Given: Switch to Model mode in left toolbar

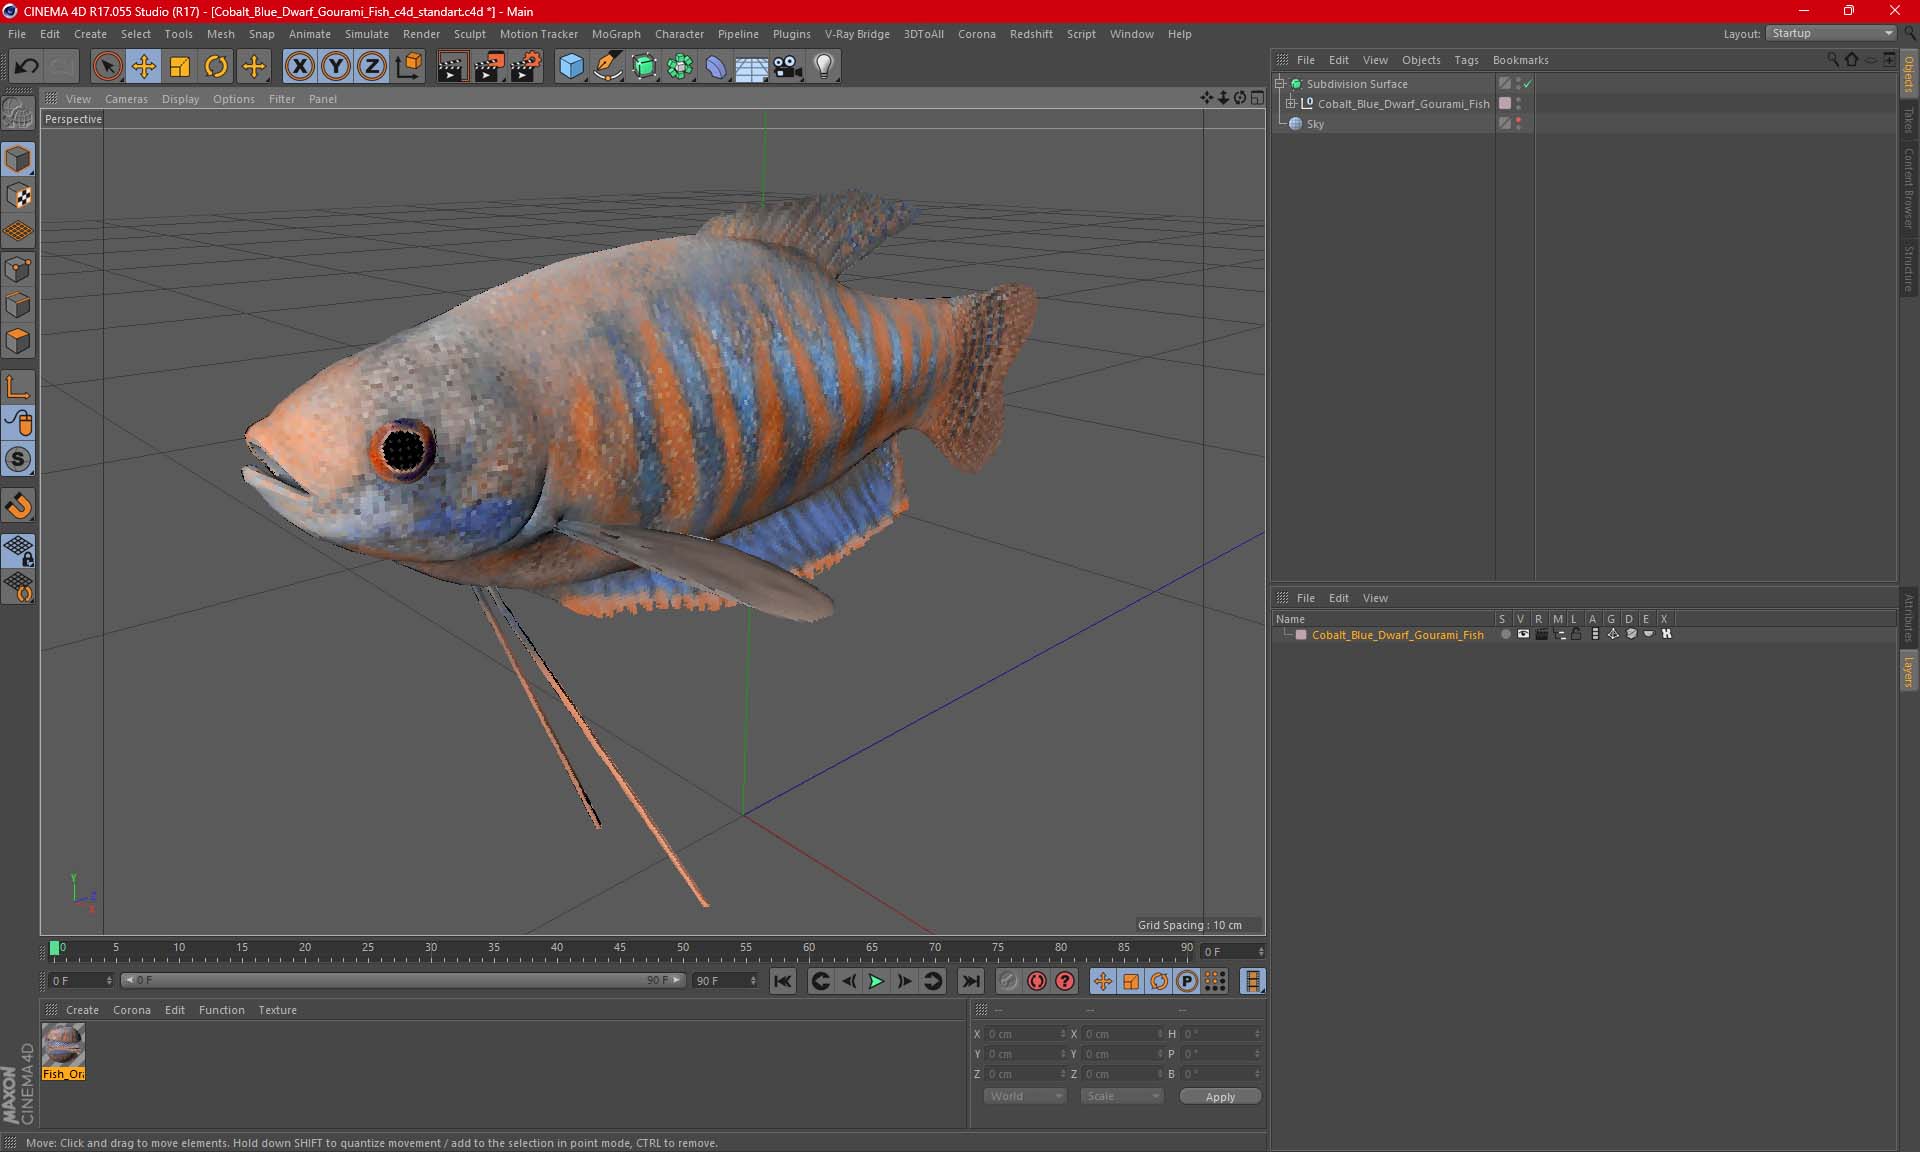Looking at the screenshot, I should [18, 159].
